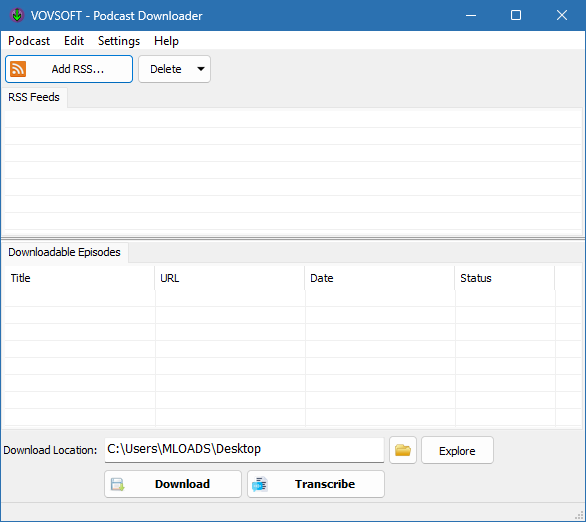This screenshot has height=522, width=586.
Task: Click the Transcribe button
Action: 316,484
